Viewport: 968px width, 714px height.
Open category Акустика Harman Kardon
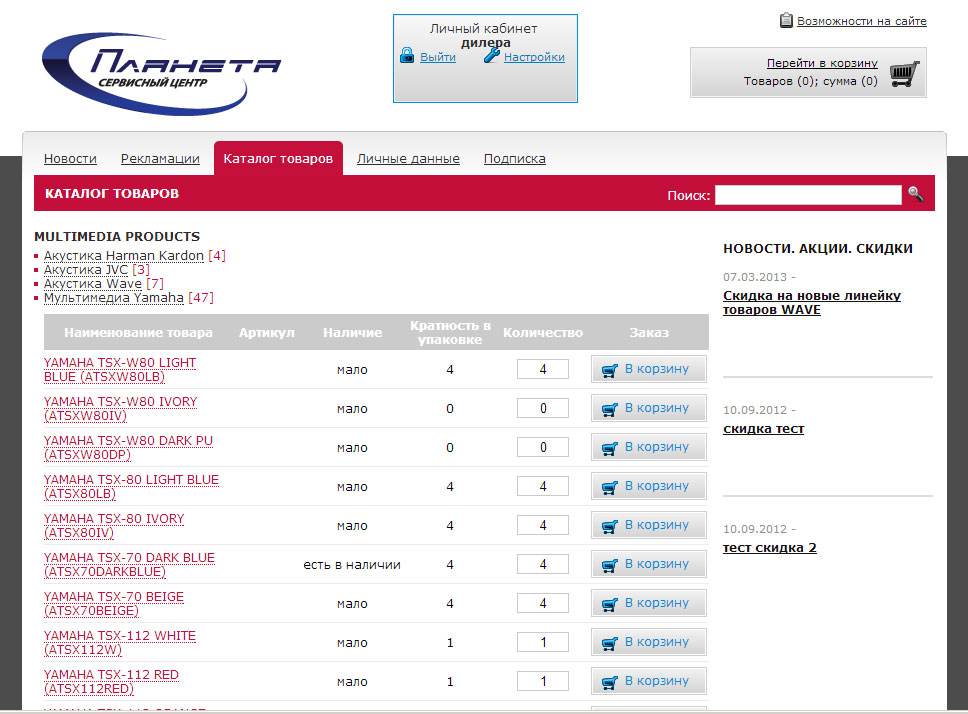tap(123, 255)
